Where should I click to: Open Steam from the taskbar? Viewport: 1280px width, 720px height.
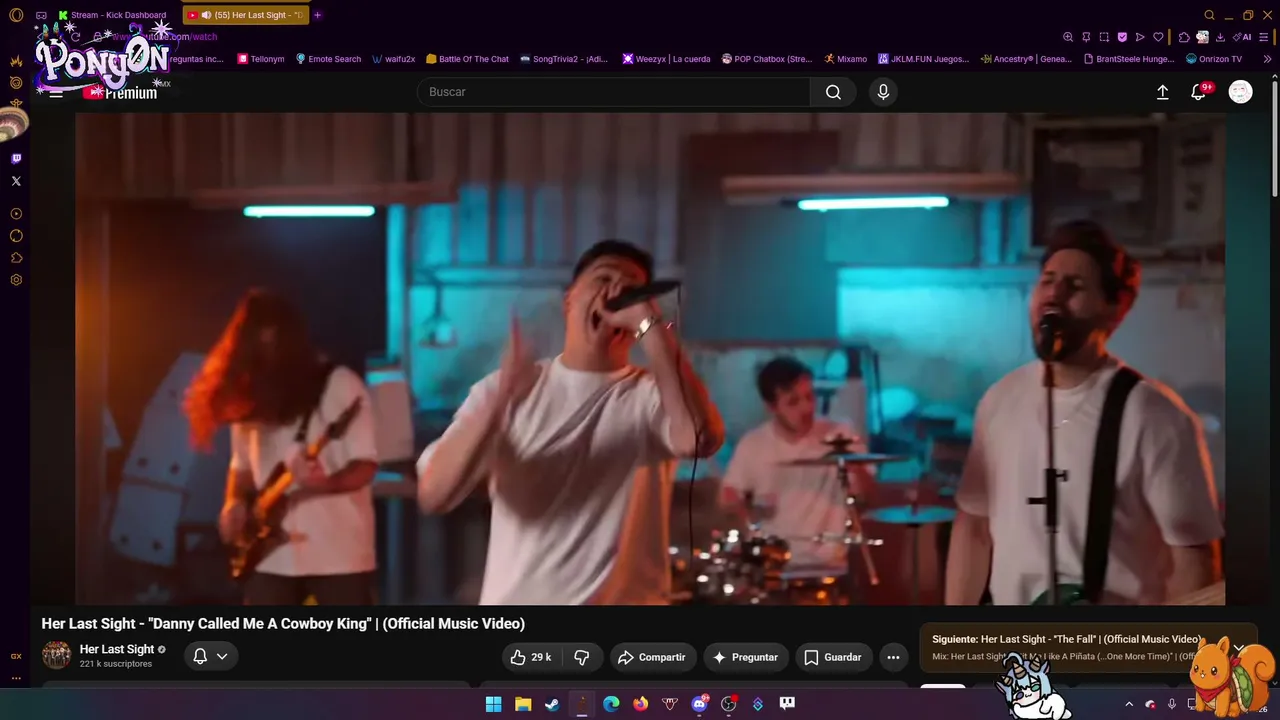click(552, 704)
